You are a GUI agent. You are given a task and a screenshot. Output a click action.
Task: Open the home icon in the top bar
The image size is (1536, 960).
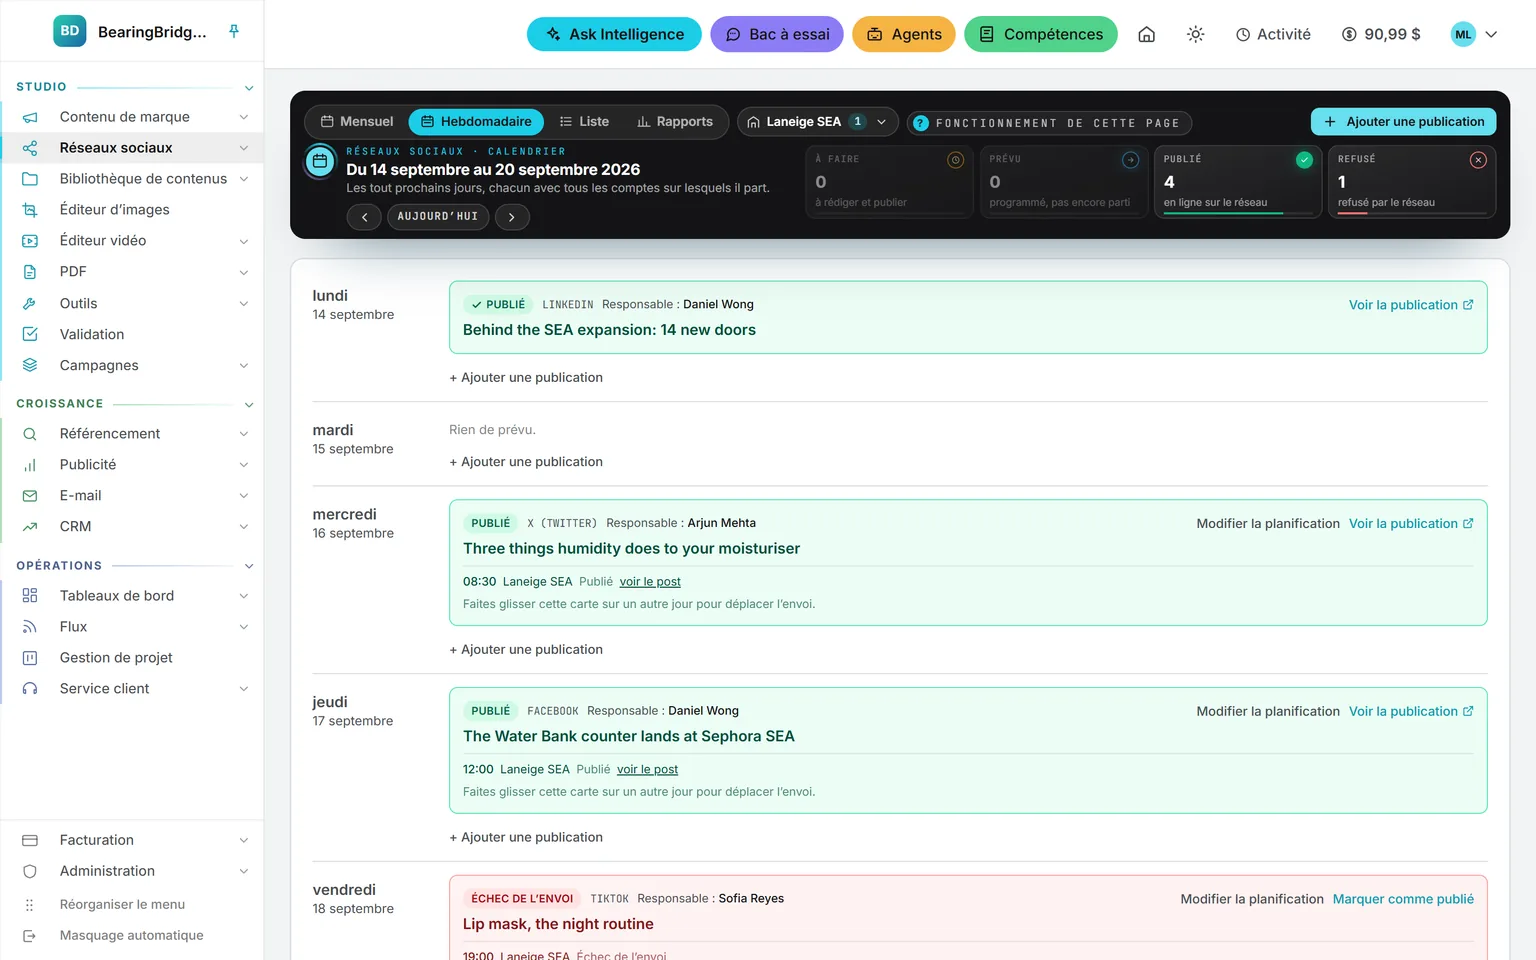point(1147,34)
